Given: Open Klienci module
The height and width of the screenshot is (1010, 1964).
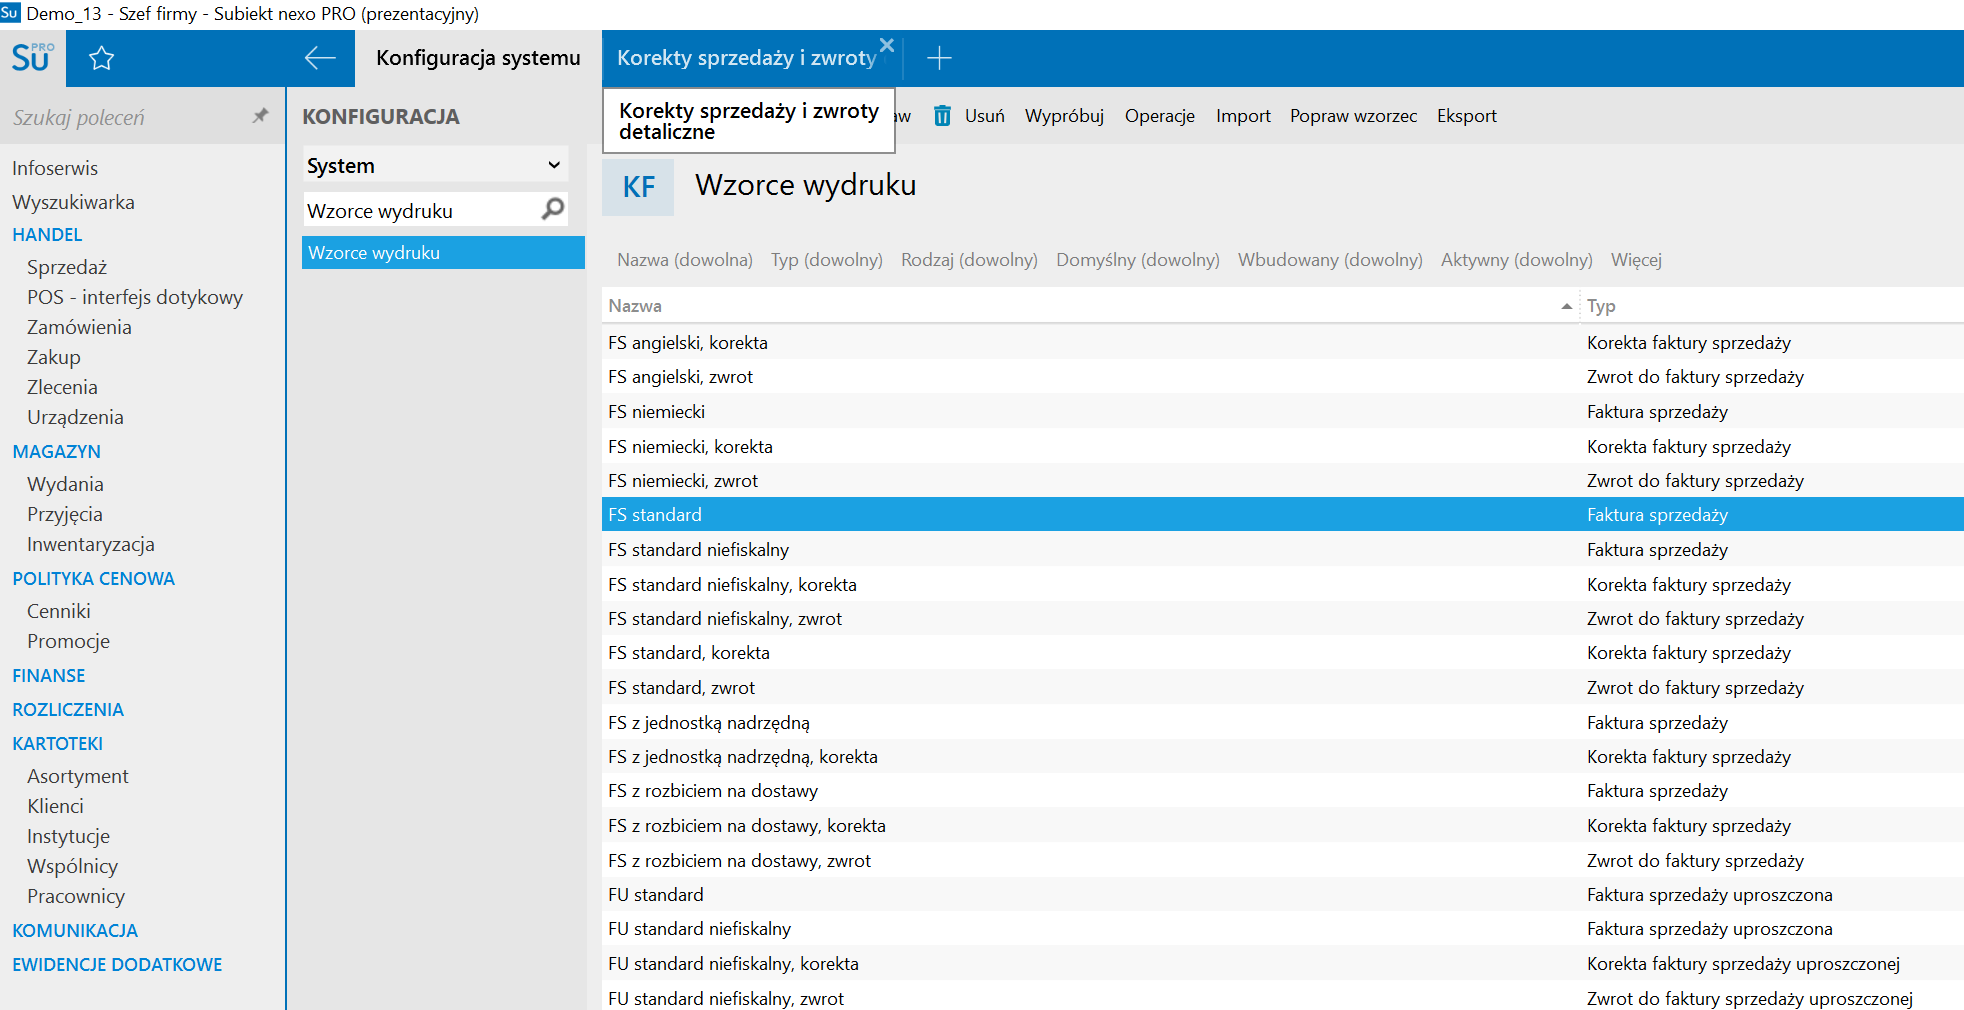Looking at the screenshot, I should [x=55, y=806].
